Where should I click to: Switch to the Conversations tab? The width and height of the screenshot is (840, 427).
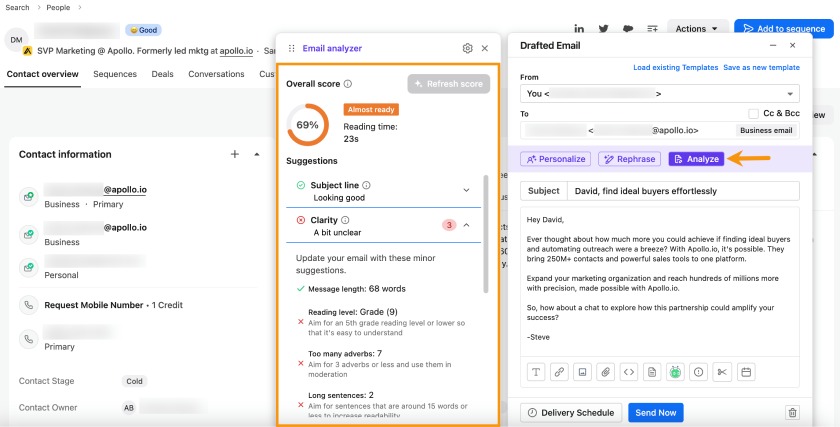216,74
